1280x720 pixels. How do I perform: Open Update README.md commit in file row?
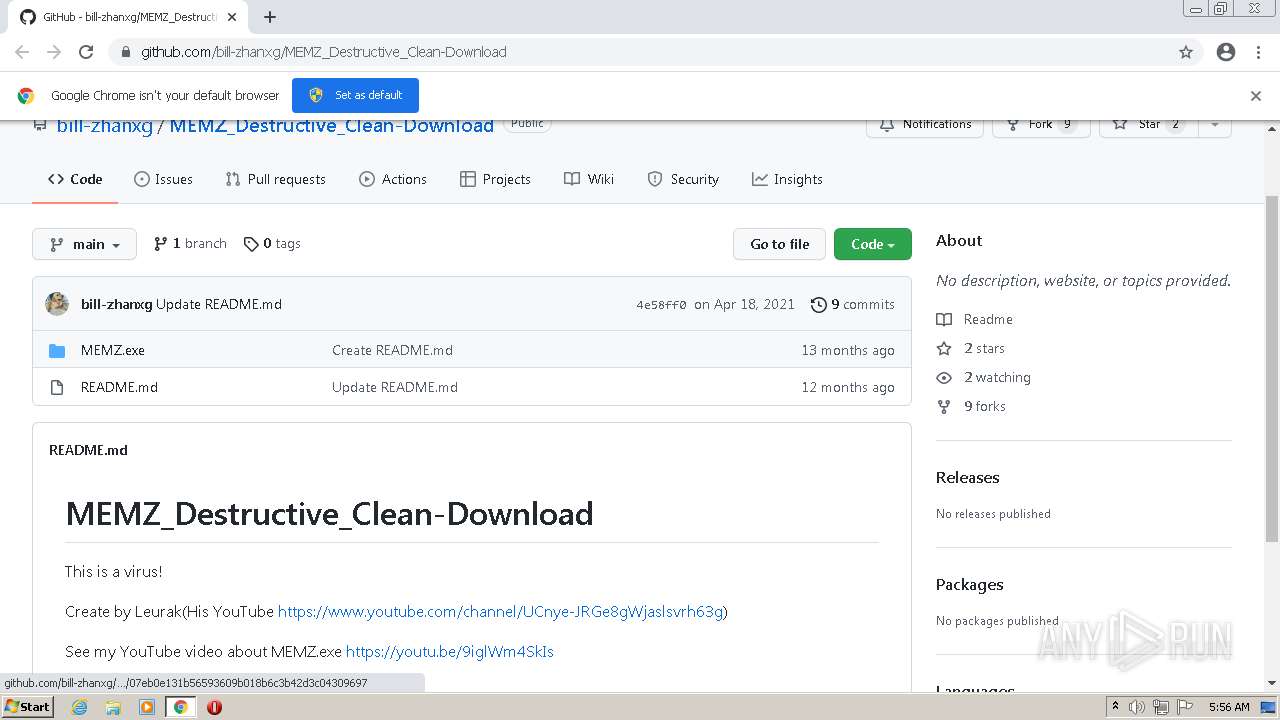(395, 387)
